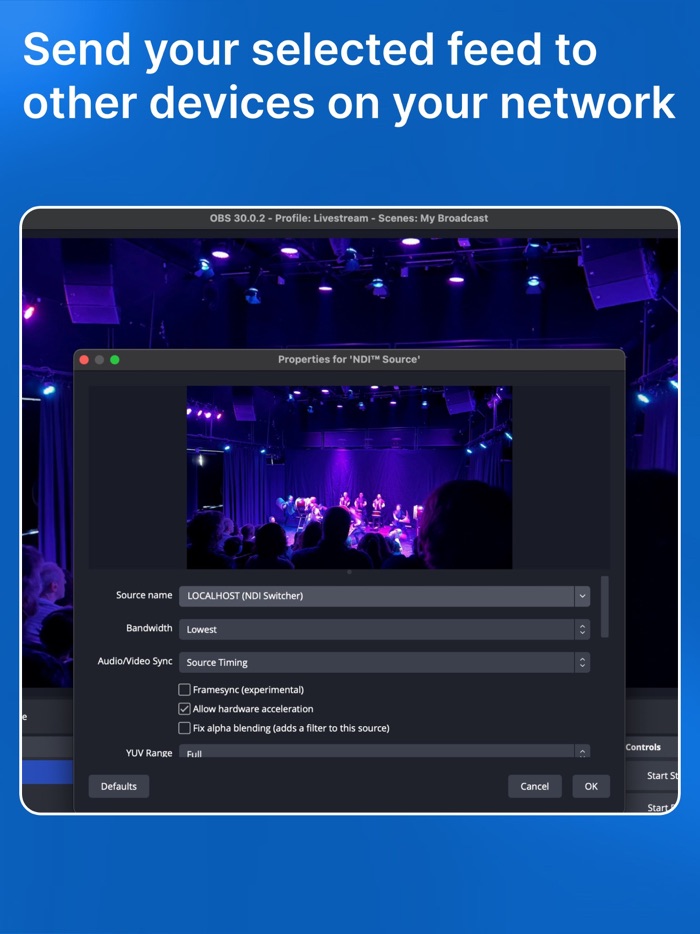Viewport: 700px width, 934px height.
Task: Click the Properties for 'NDI™ Source' title
Action: (349, 359)
